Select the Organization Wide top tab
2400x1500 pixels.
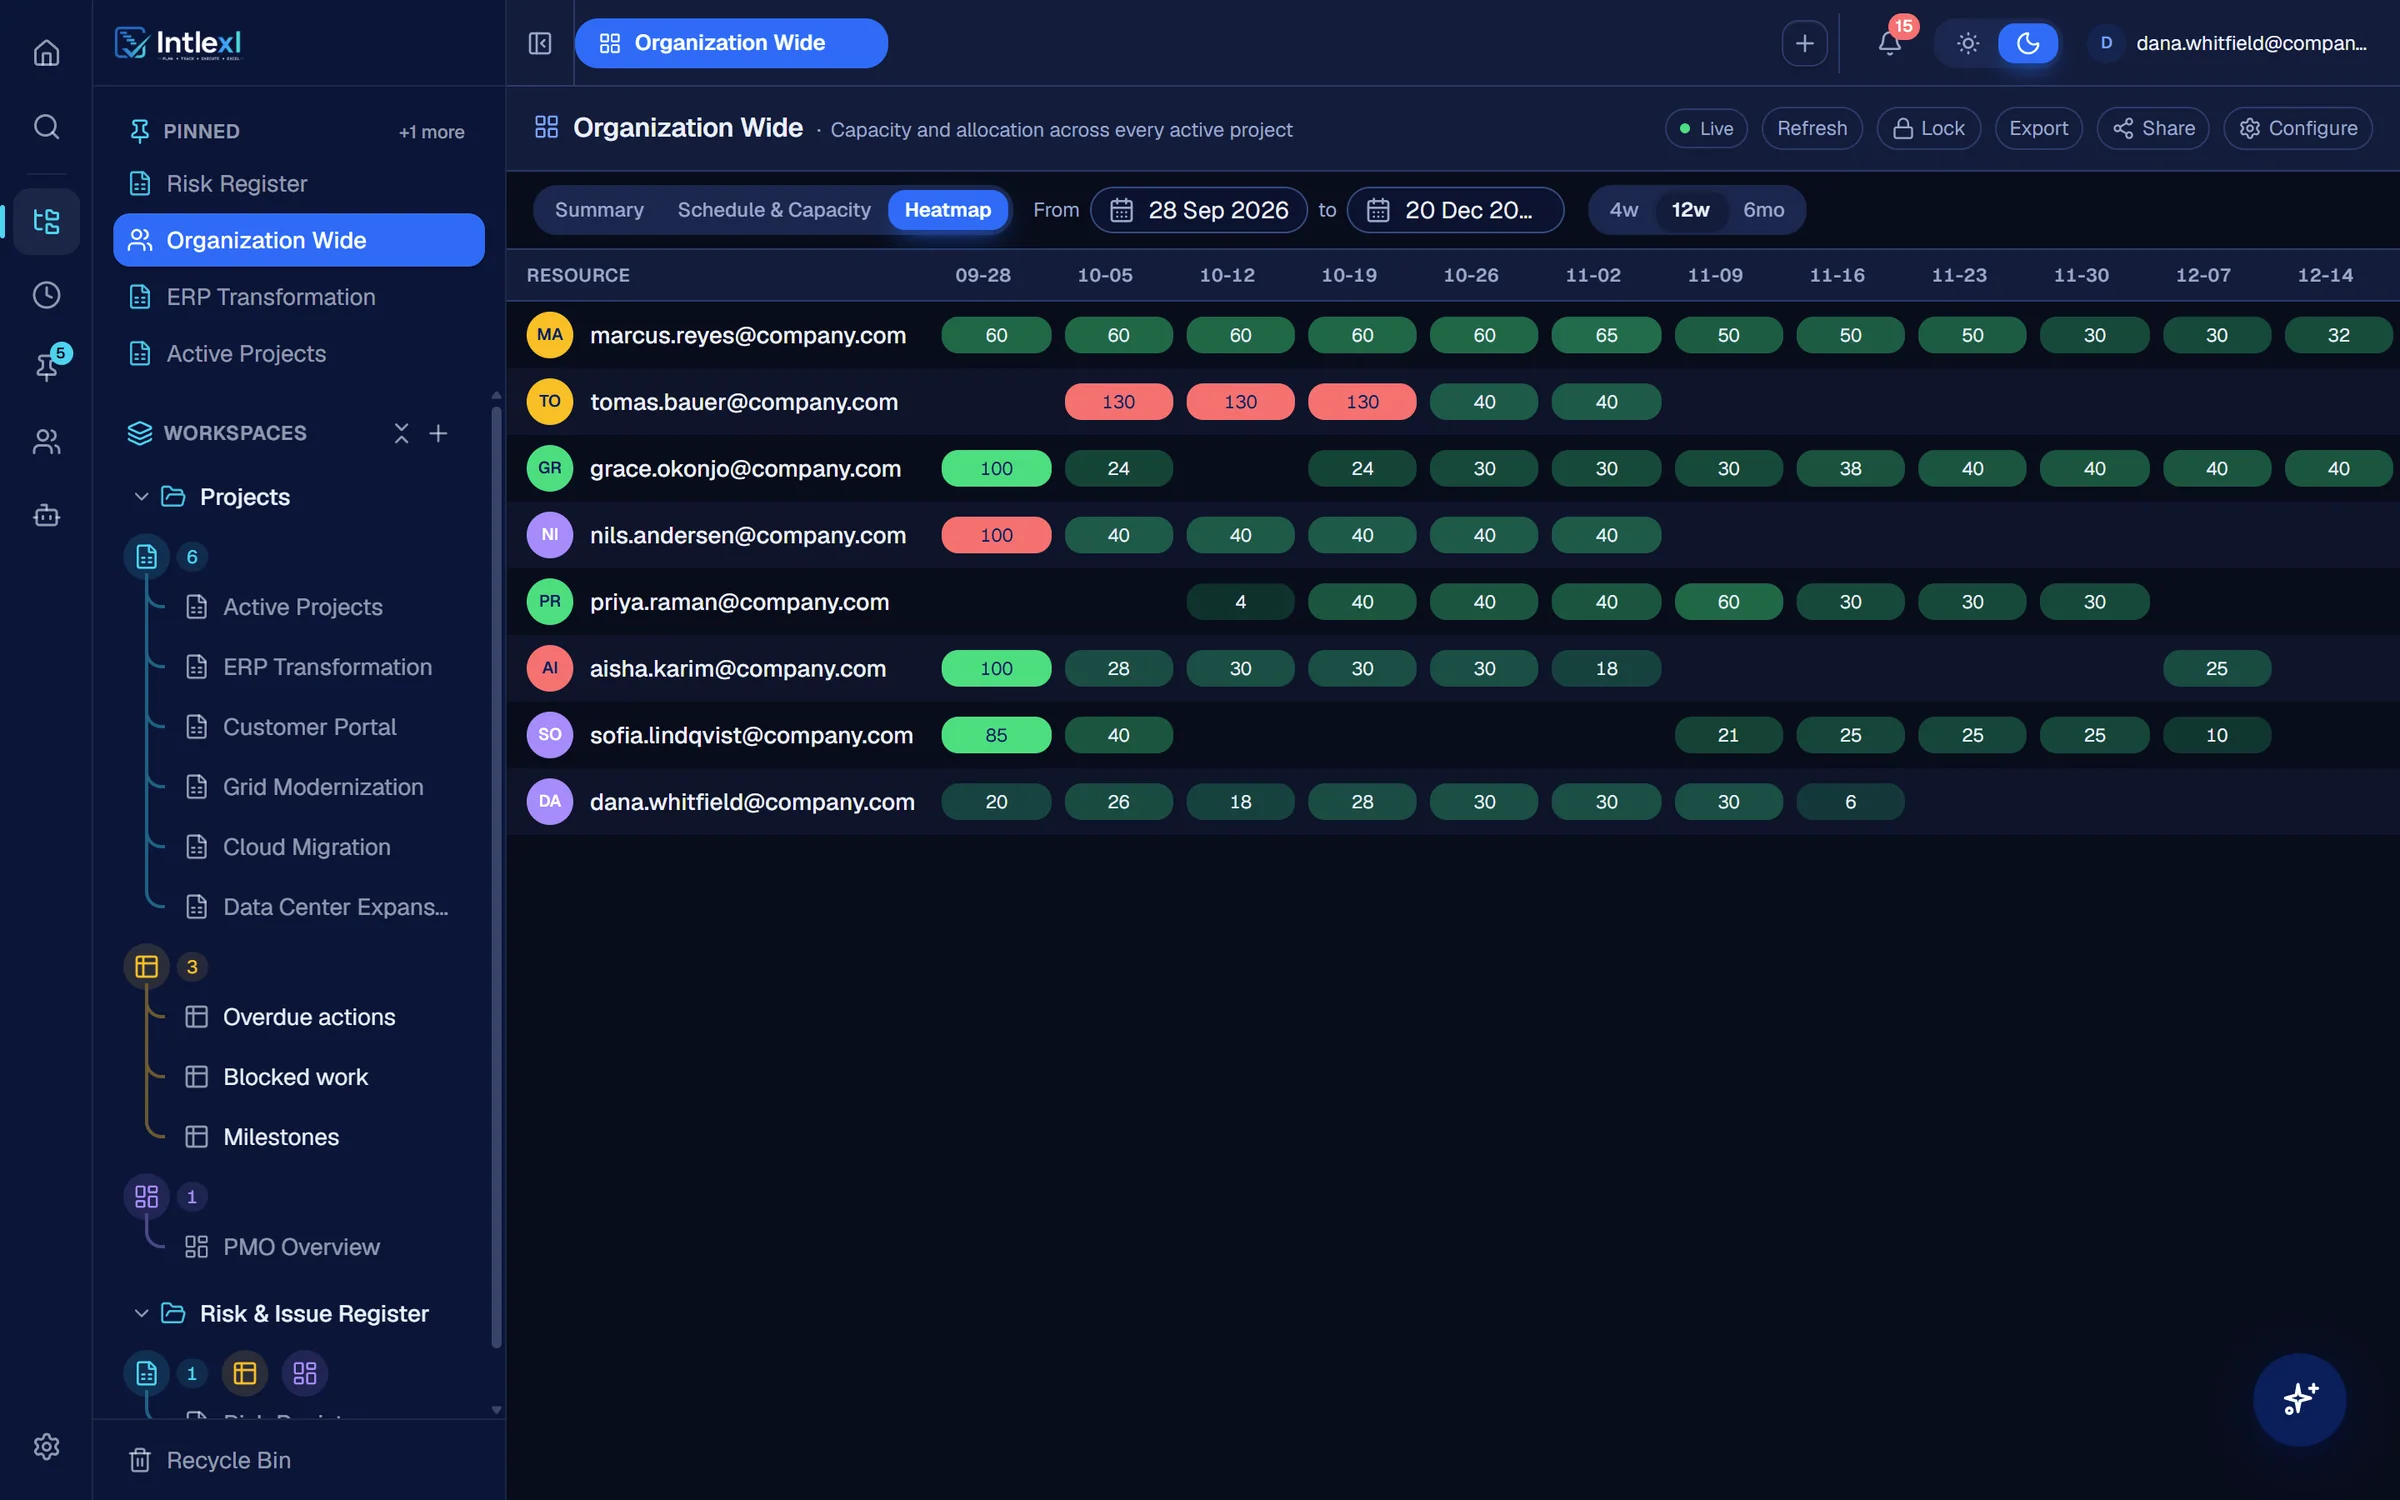click(730, 43)
